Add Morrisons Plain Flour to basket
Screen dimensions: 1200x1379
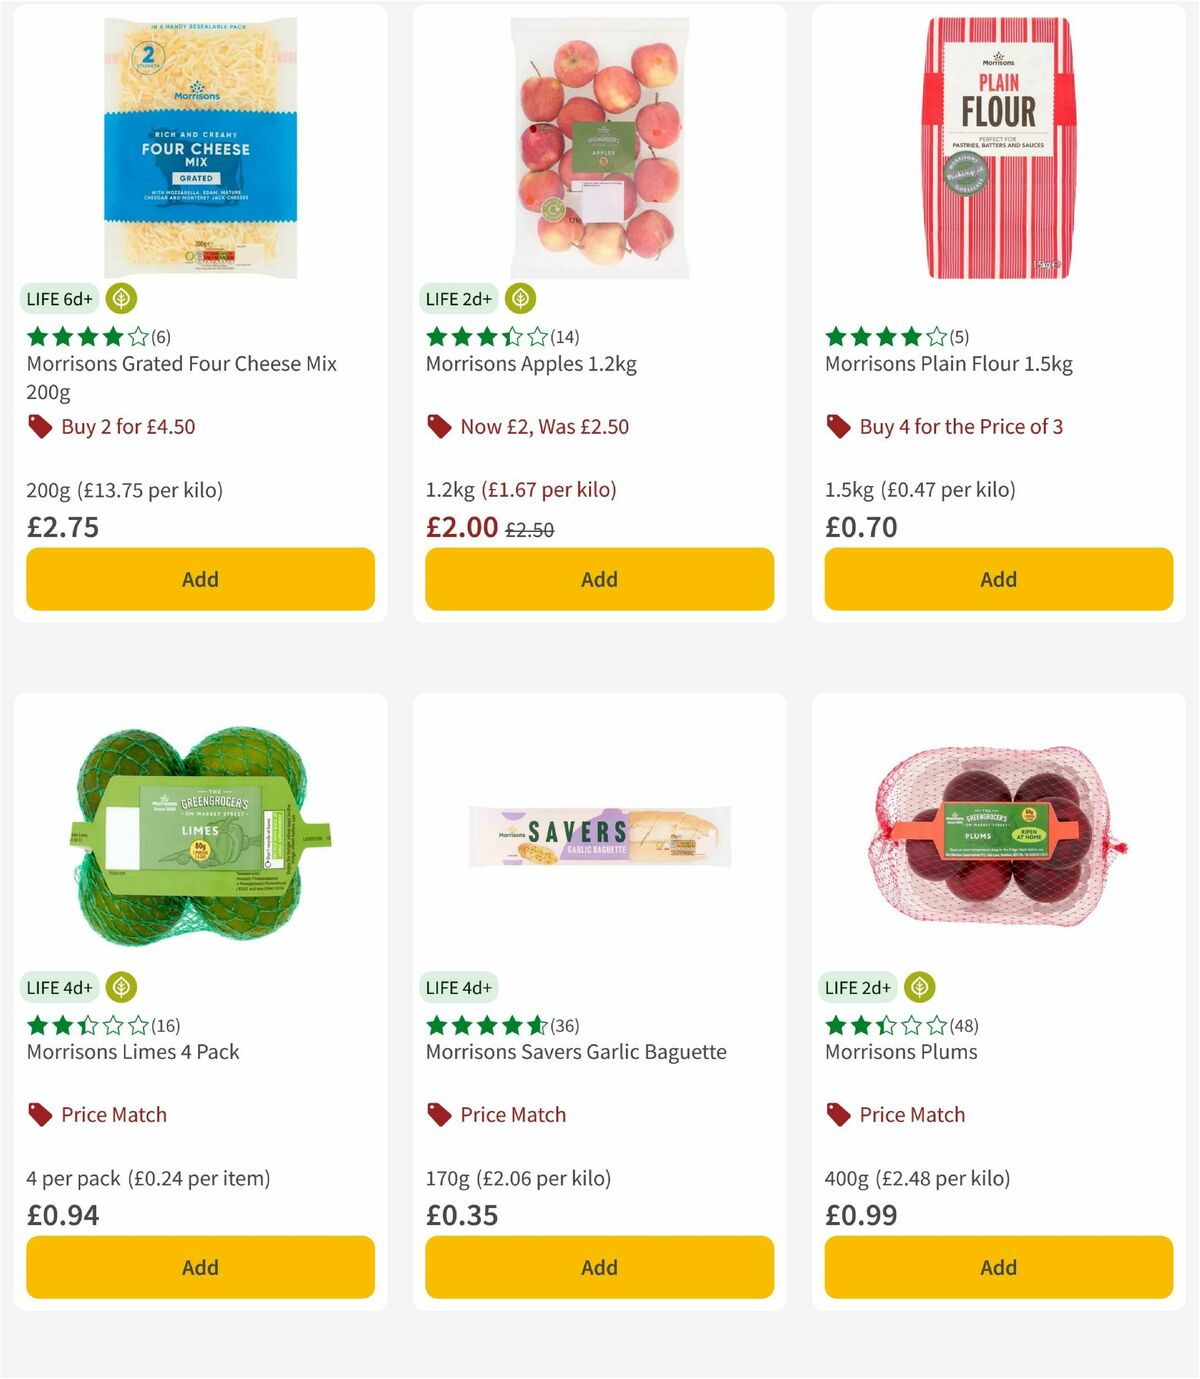pyautogui.click(x=997, y=579)
